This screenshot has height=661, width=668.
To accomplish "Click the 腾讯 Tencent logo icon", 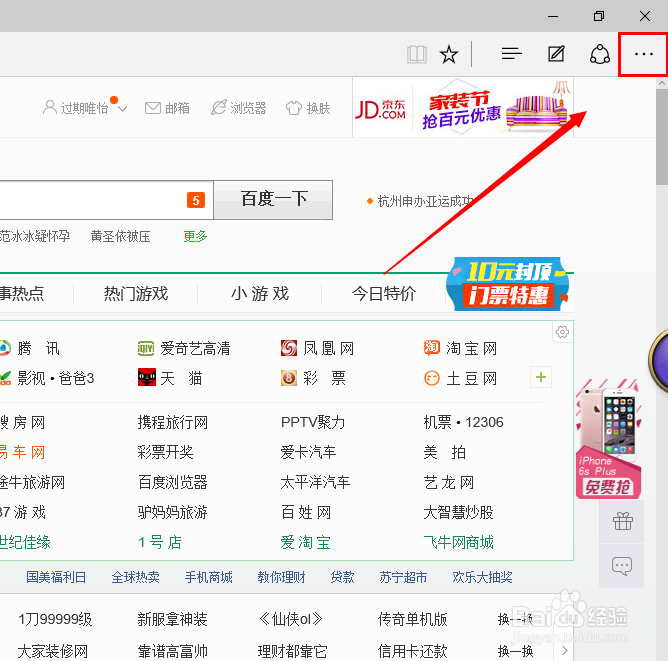I will pos(4,348).
